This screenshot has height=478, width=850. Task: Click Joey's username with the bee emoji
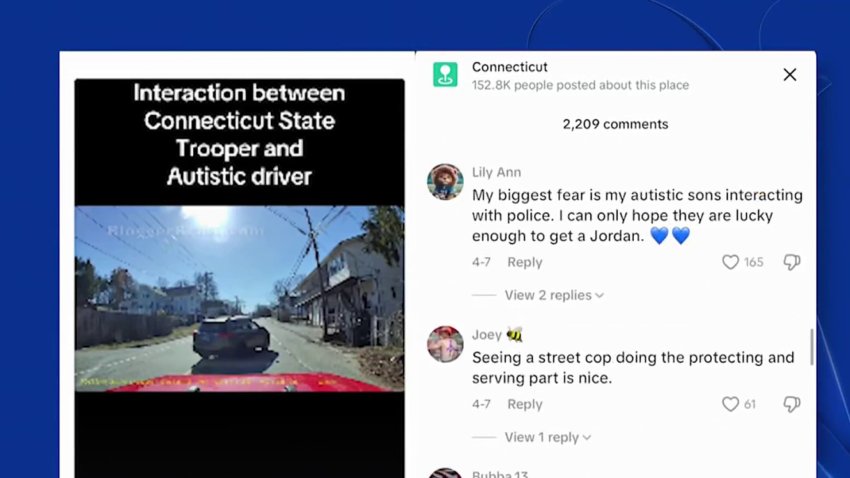[x=497, y=335]
